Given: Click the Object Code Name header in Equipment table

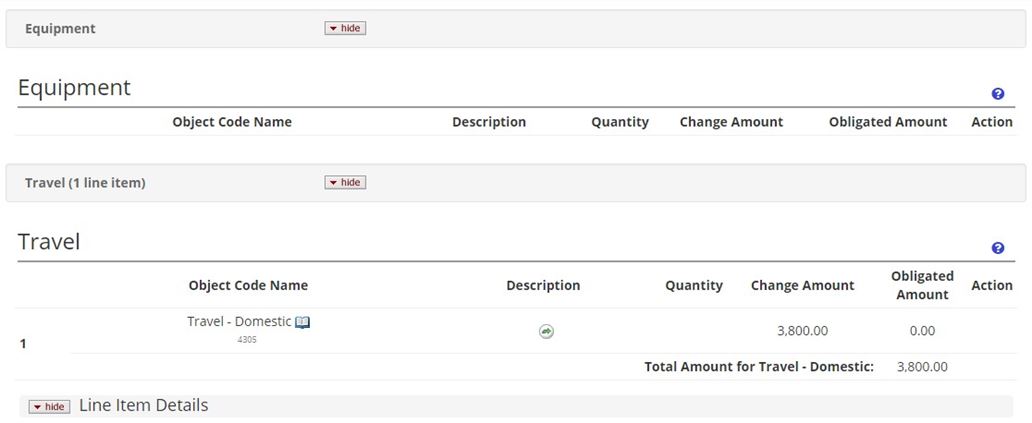Looking at the screenshot, I should coord(232,122).
